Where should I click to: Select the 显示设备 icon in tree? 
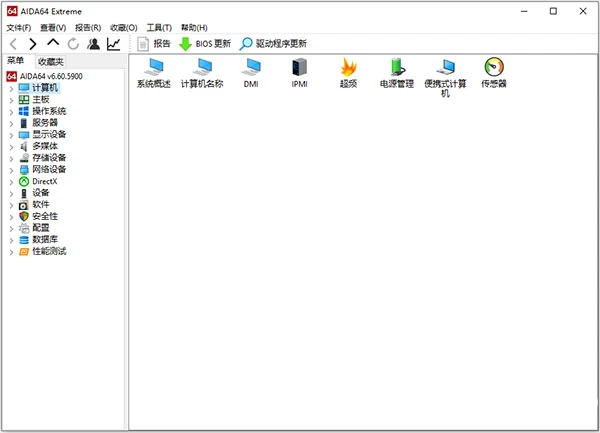click(x=24, y=135)
